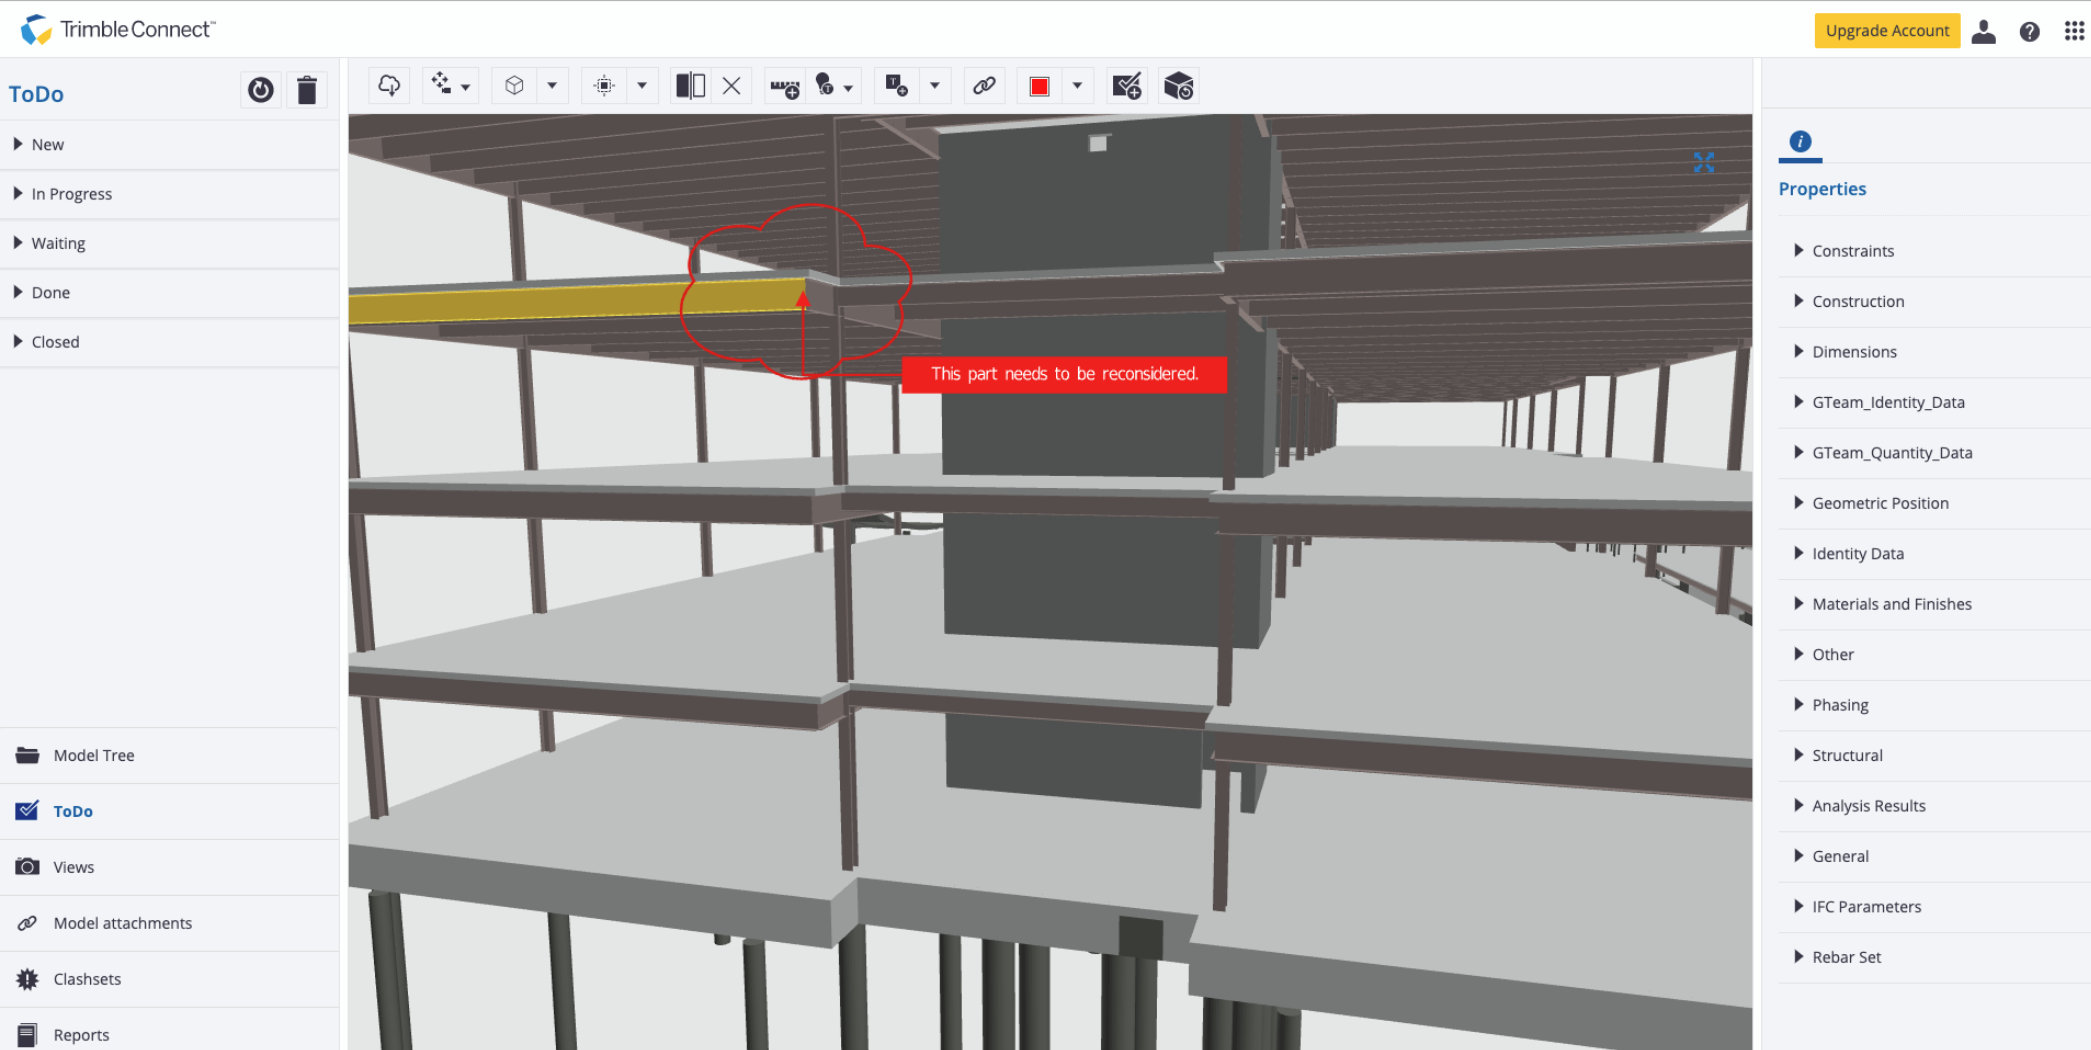Click the fit-to-selection icon
This screenshot has height=1050, width=2091.
click(604, 86)
